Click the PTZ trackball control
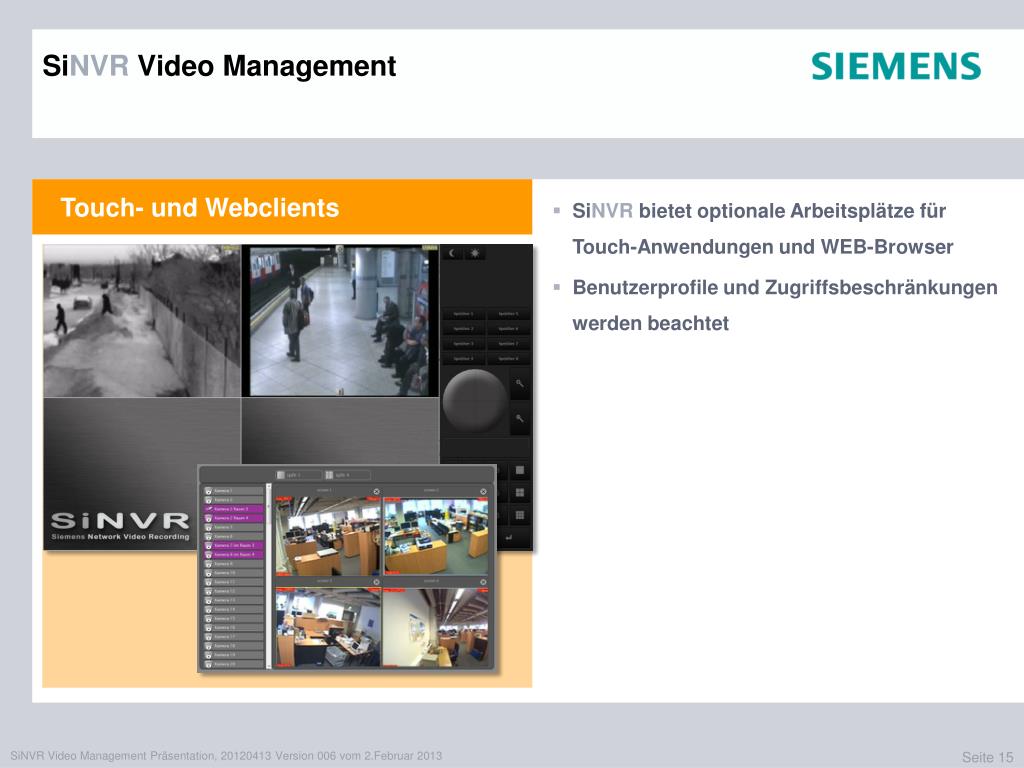 (475, 400)
